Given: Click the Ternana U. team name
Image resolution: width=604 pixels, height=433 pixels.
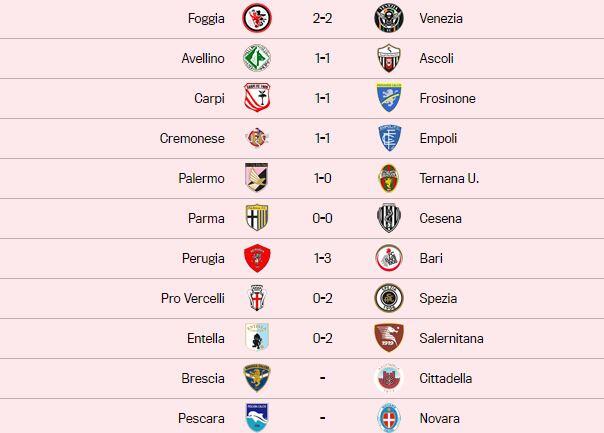Looking at the screenshot, I should tap(449, 178).
